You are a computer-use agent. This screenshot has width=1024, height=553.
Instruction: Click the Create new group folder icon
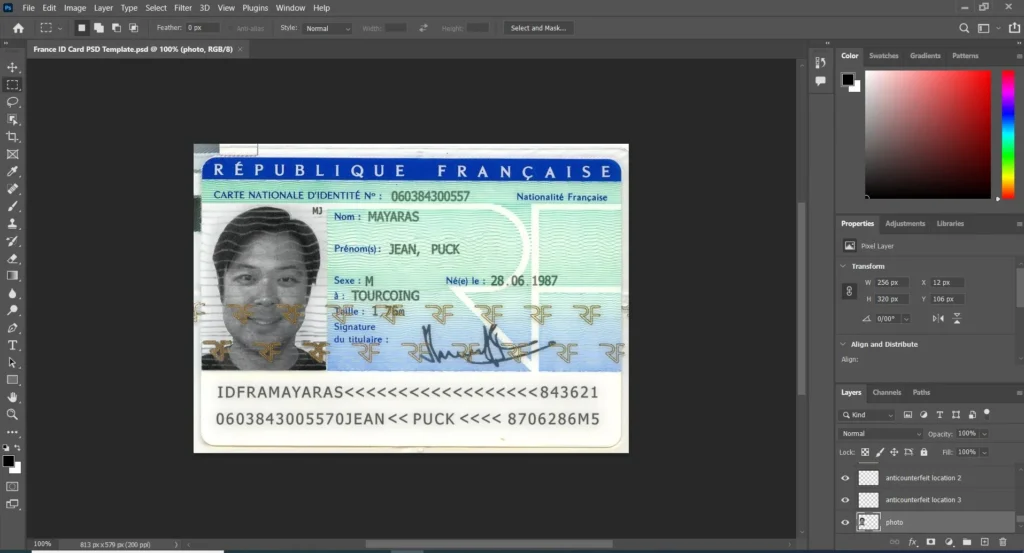coord(967,542)
